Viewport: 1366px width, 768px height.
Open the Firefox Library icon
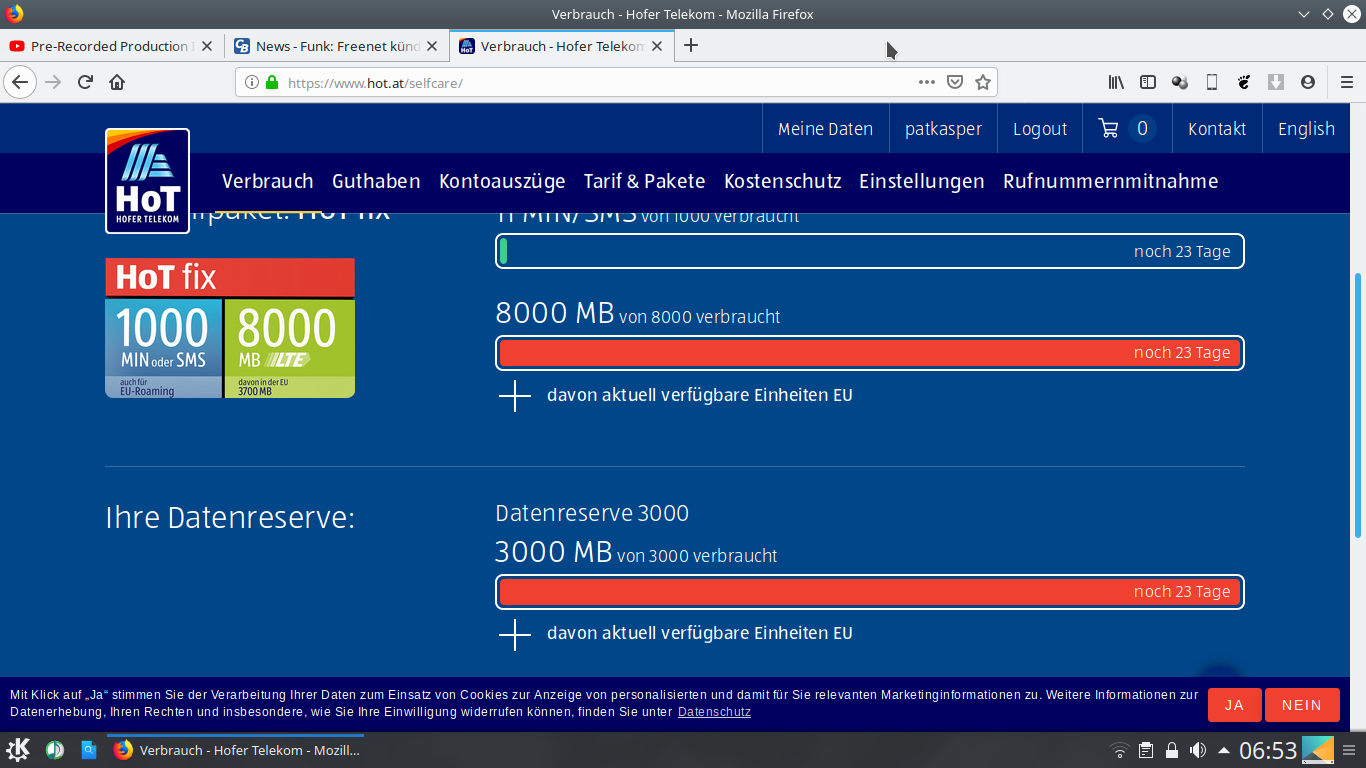(1116, 82)
